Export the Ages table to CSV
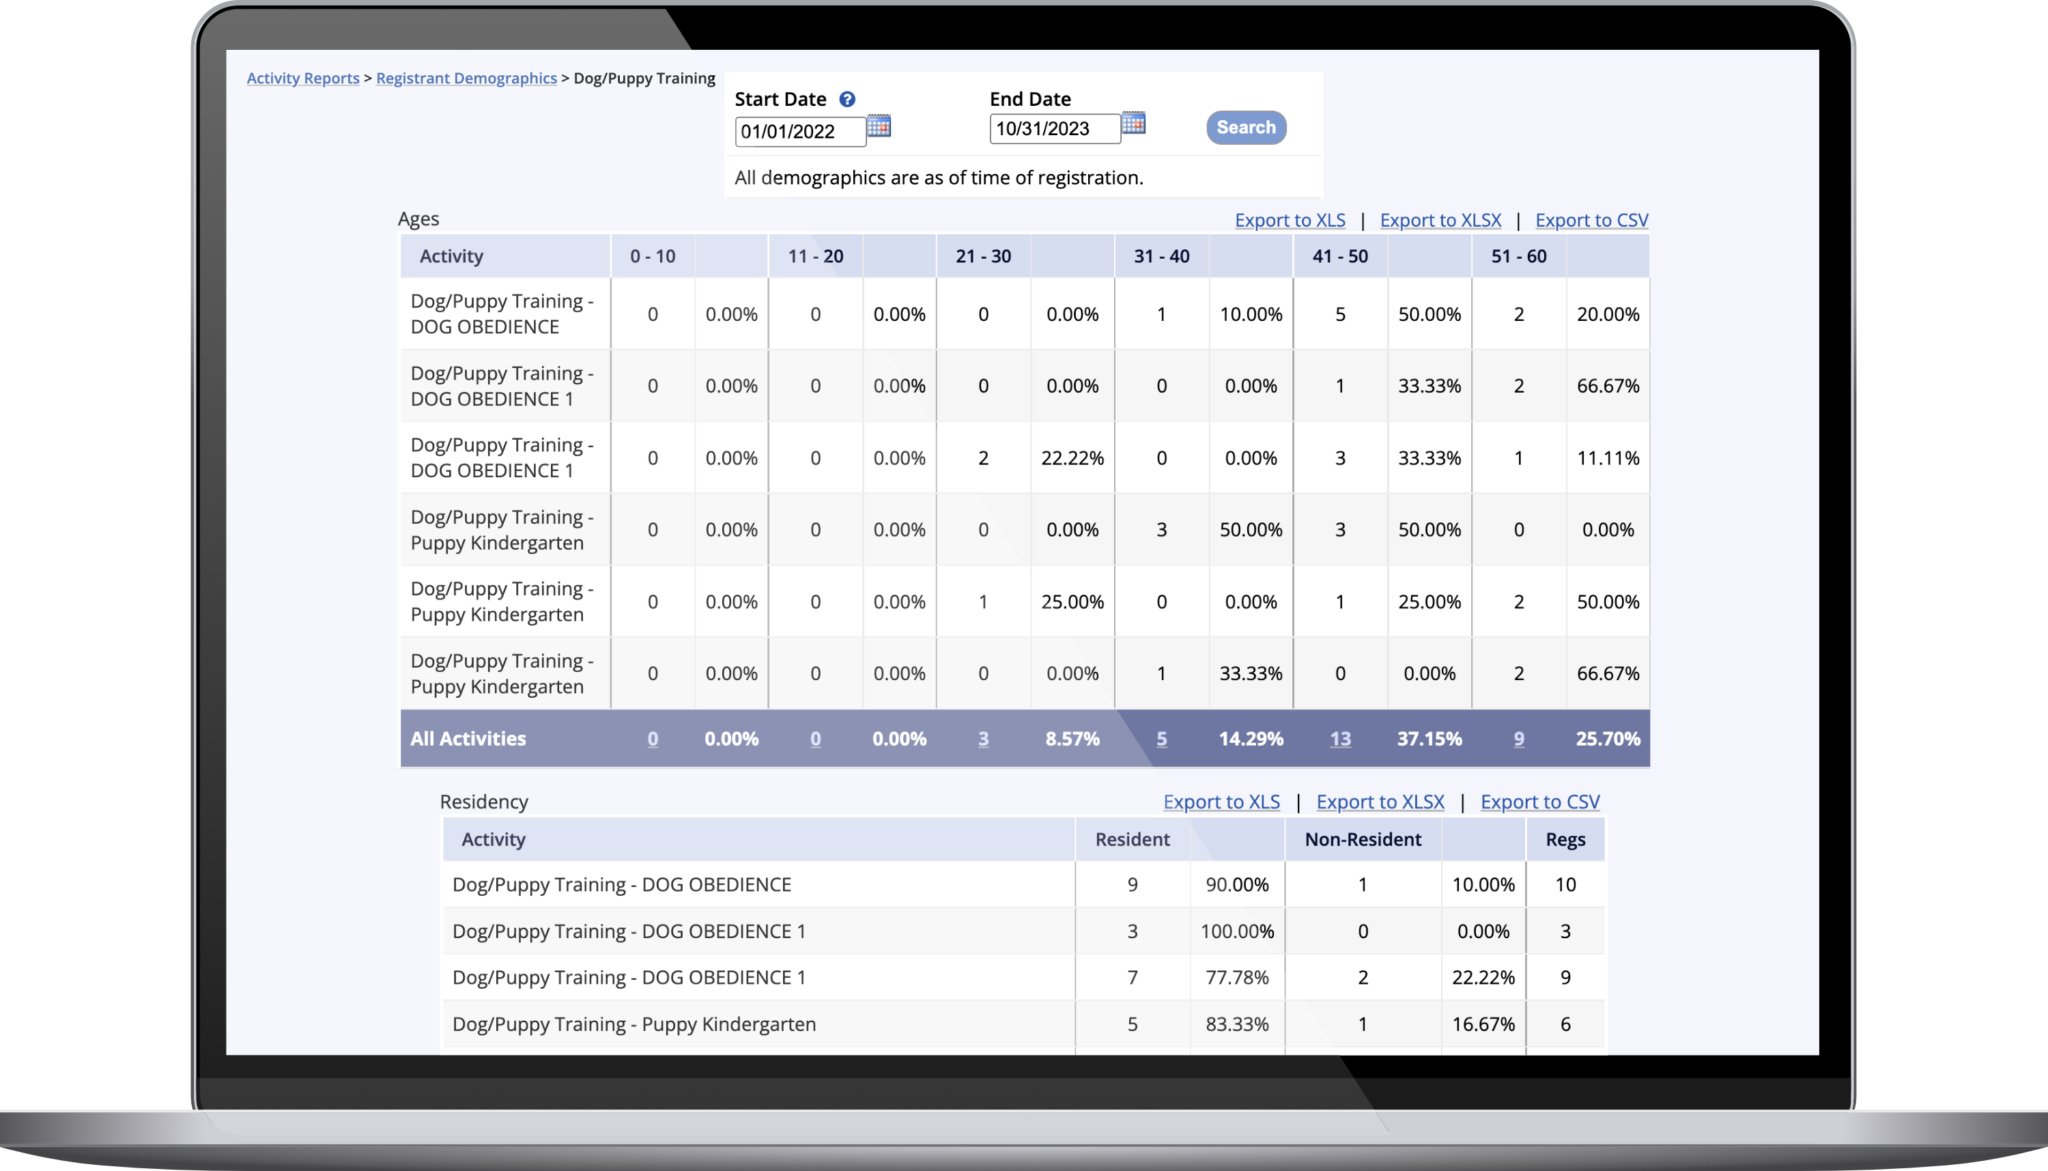Viewport: 2048px width, 1171px height. pyautogui.click(x=1592, y=220)
